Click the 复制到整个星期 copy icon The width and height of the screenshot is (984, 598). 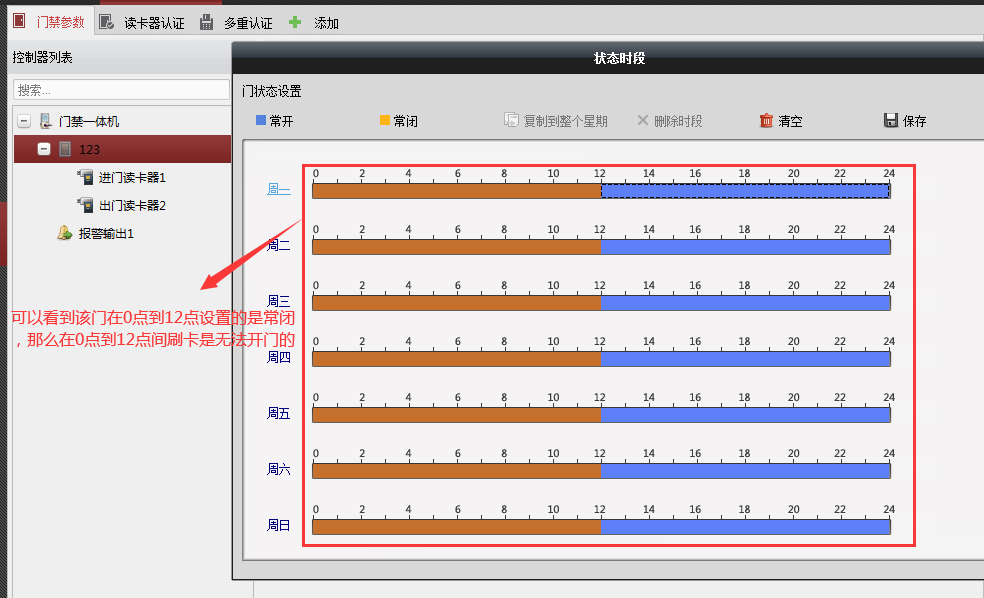click(x=511, y=121)
